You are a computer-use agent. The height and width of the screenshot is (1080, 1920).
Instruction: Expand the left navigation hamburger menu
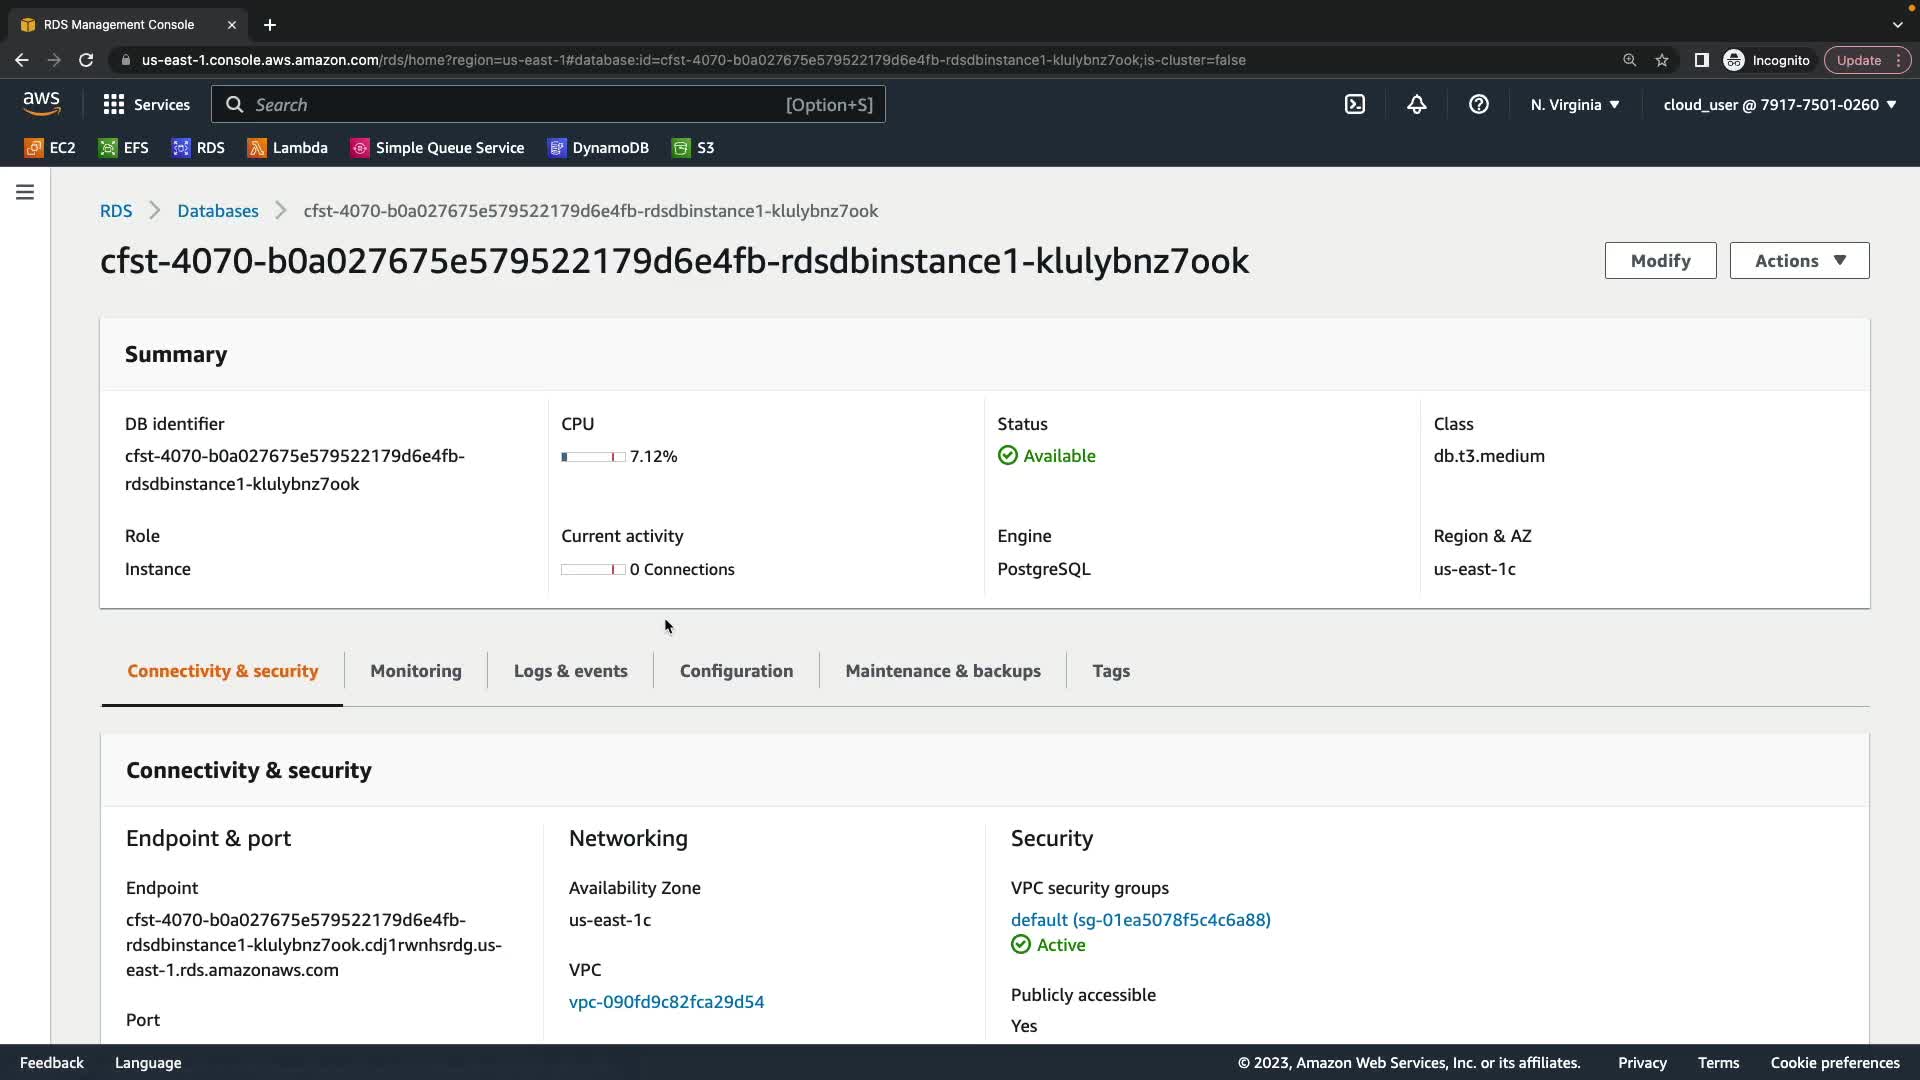(x=25, y=192)
